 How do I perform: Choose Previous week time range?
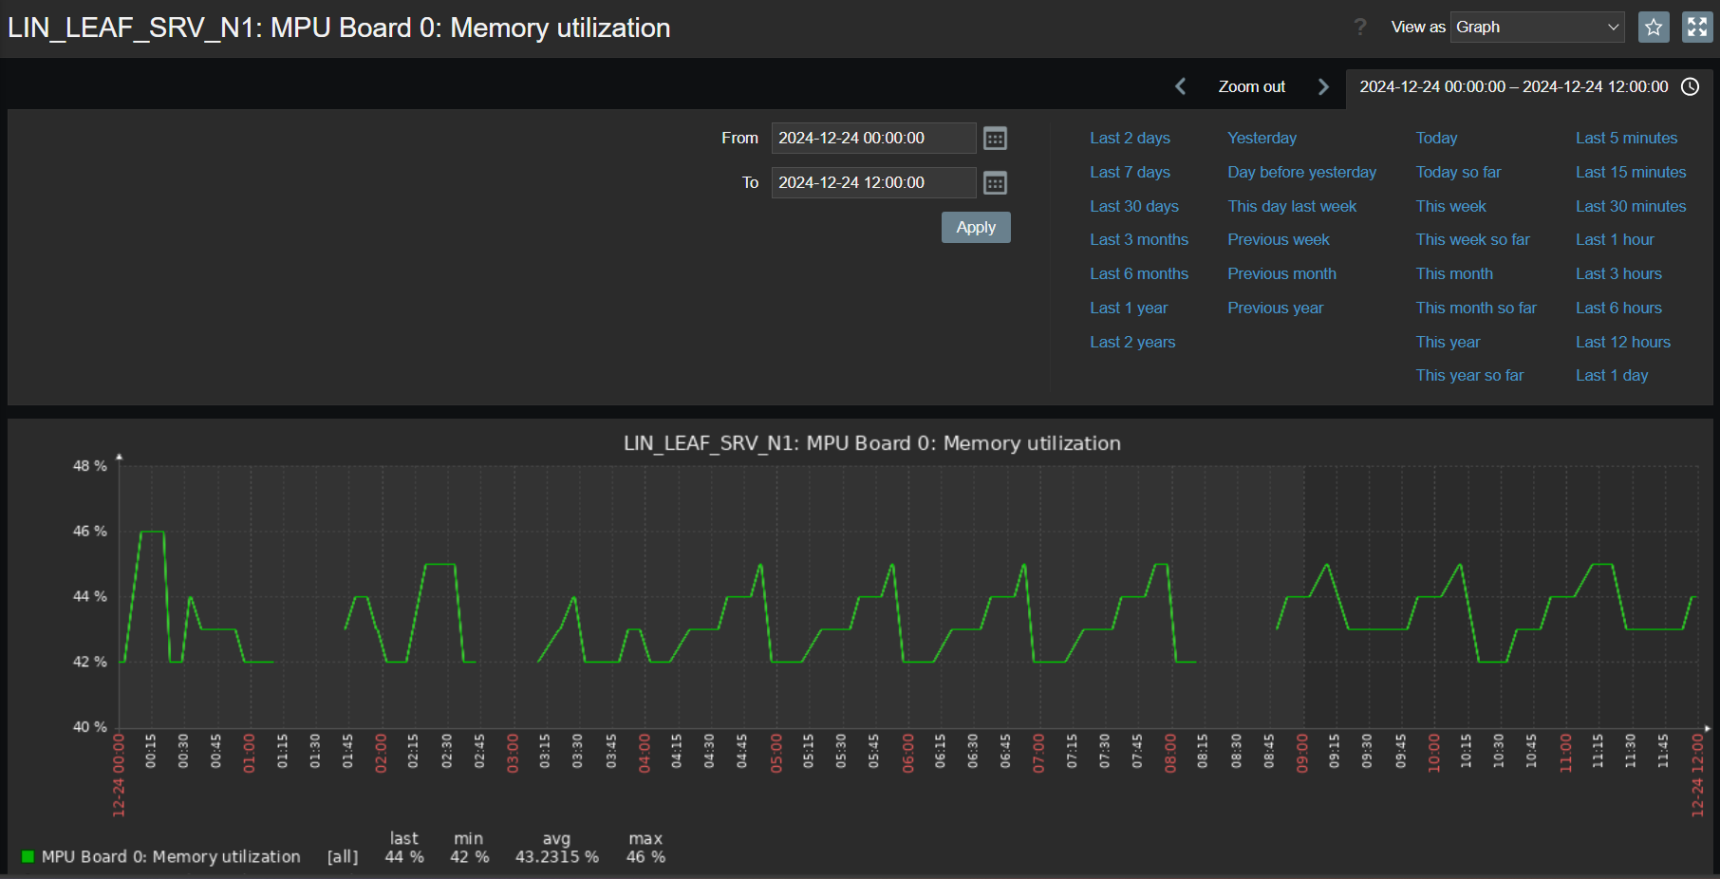[1278, 240]
